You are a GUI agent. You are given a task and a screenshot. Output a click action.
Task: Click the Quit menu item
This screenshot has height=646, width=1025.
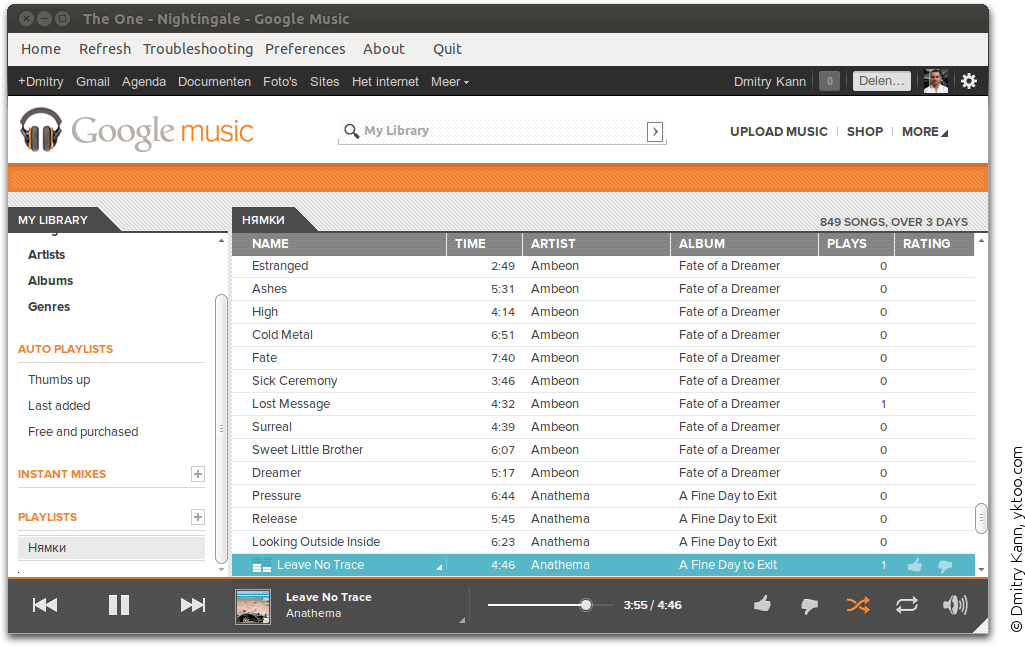447,49
